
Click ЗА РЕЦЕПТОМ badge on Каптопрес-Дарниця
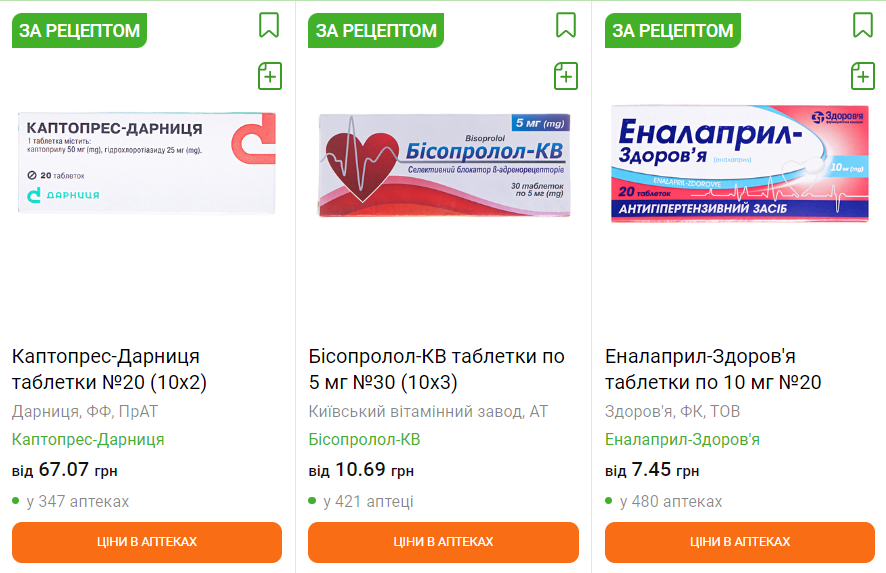80,31
